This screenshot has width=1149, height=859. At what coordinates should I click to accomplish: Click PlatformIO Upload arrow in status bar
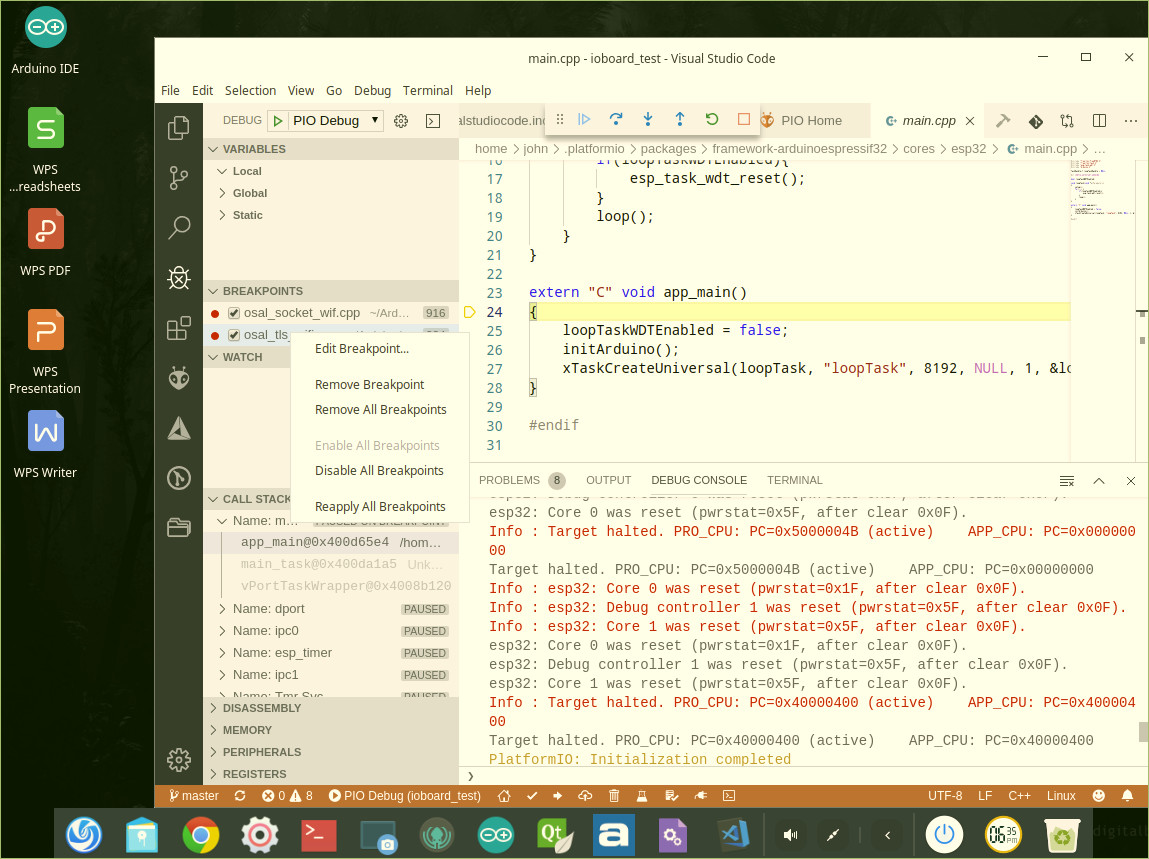(x=558, y=796)
